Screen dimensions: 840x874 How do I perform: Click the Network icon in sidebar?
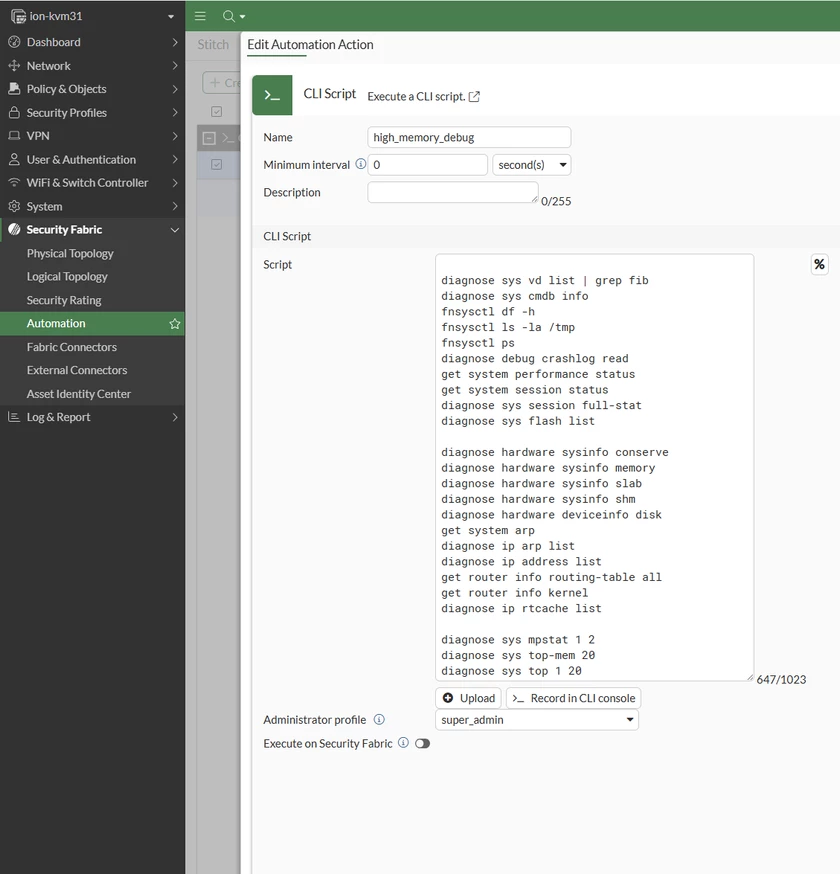click(x=14, y=65)
